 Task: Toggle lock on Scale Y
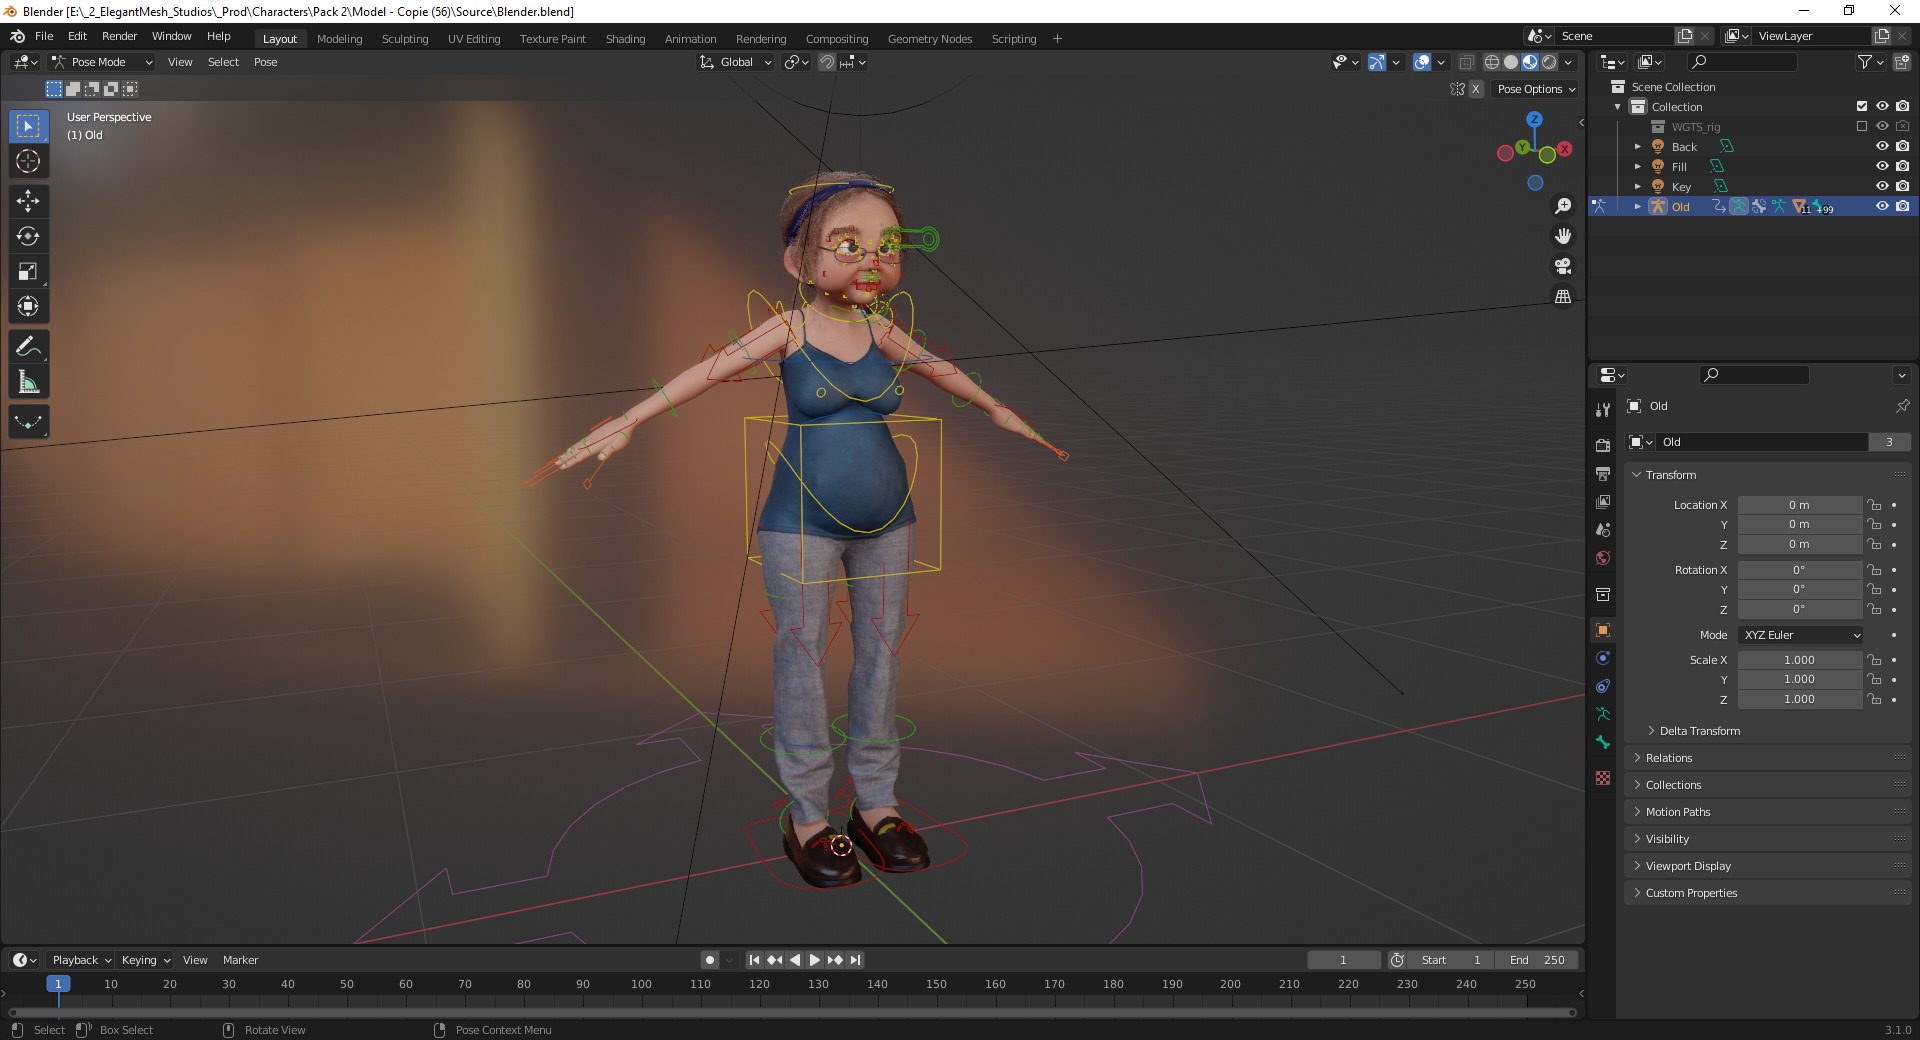[x=1875, y=680]
